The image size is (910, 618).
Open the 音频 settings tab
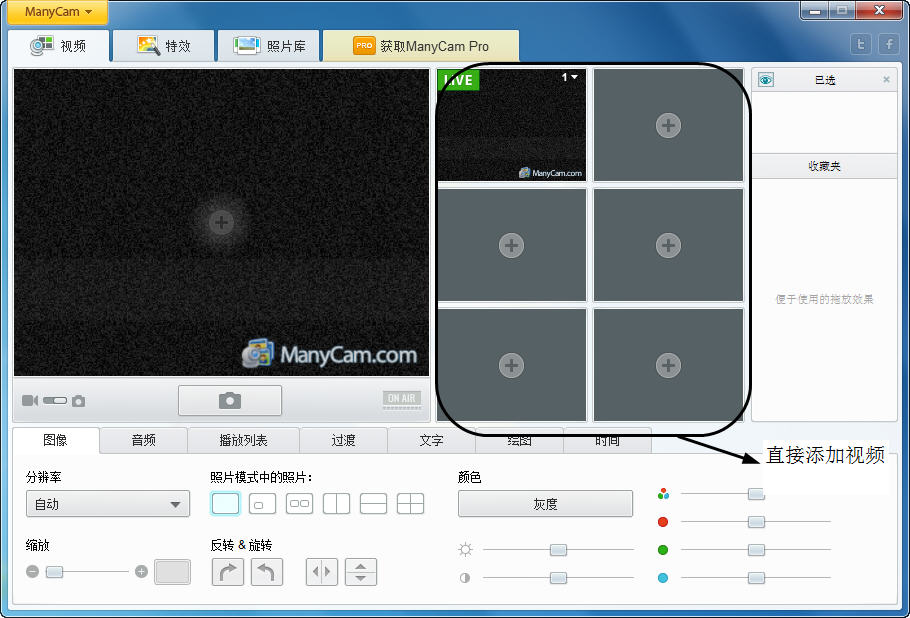tap(143, 440)
